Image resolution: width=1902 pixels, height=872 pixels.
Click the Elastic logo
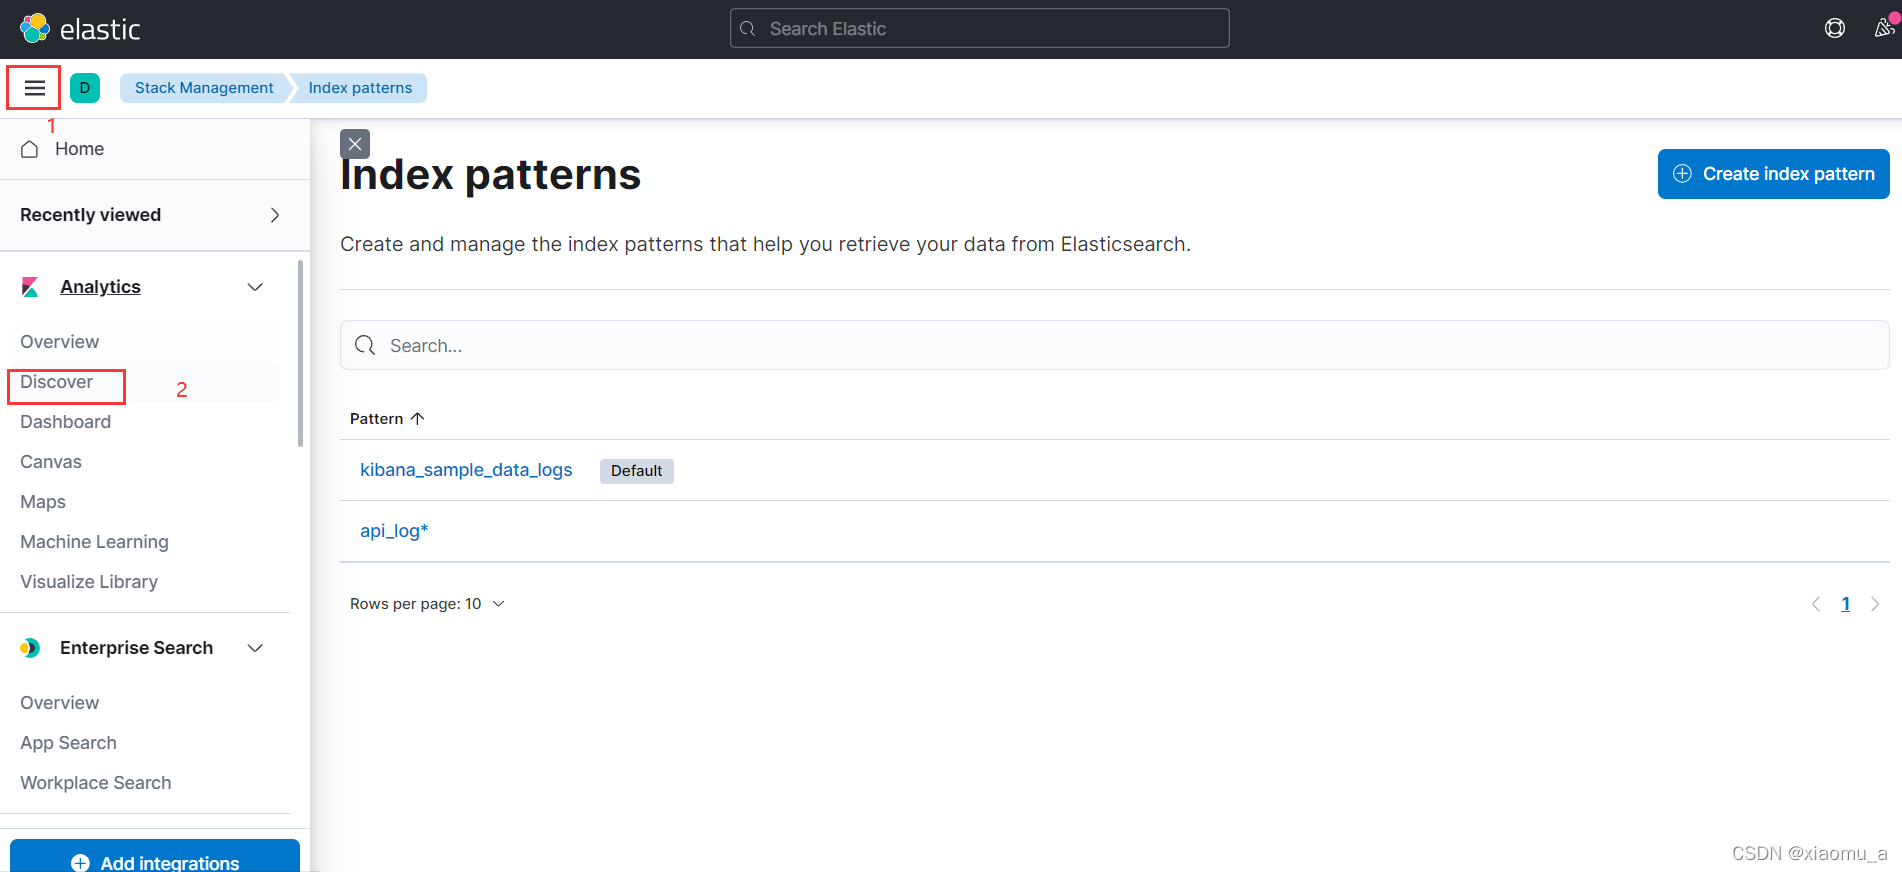(80, 29)
